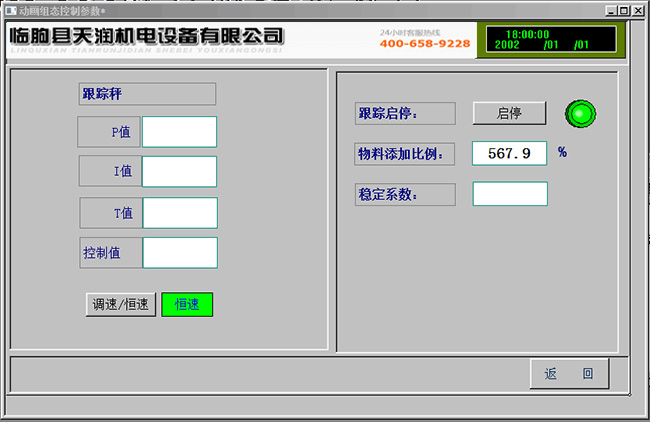Click the 返回 button to go back
The image size is (650, 422).
569,374
